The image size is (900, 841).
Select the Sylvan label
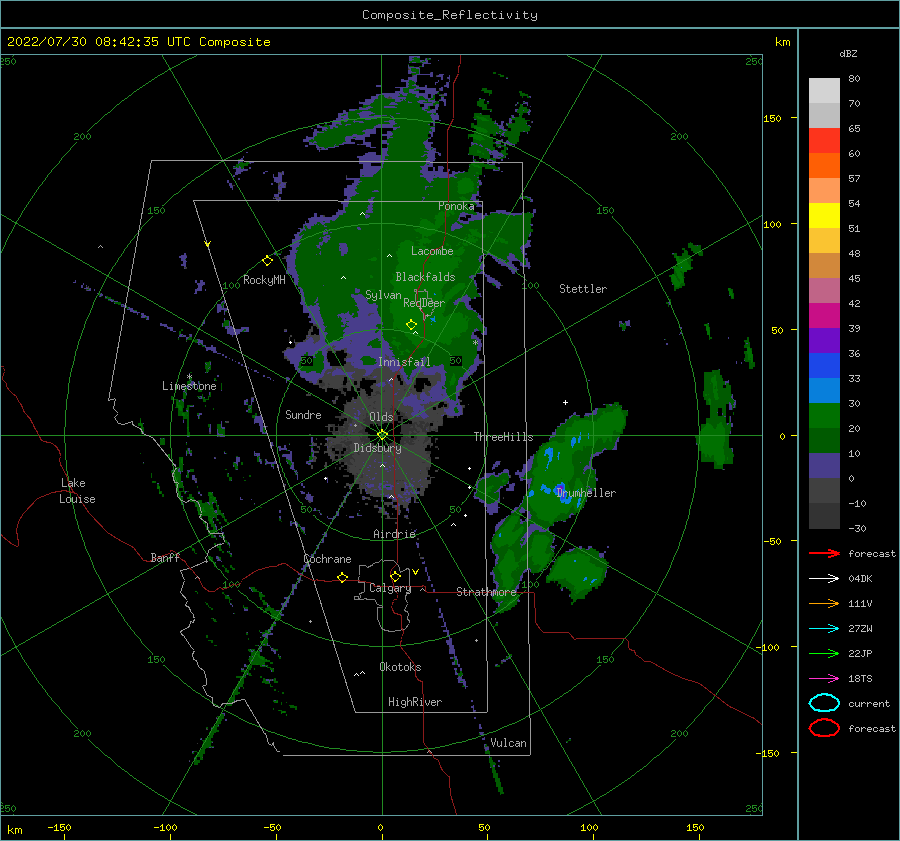(383, 295)
